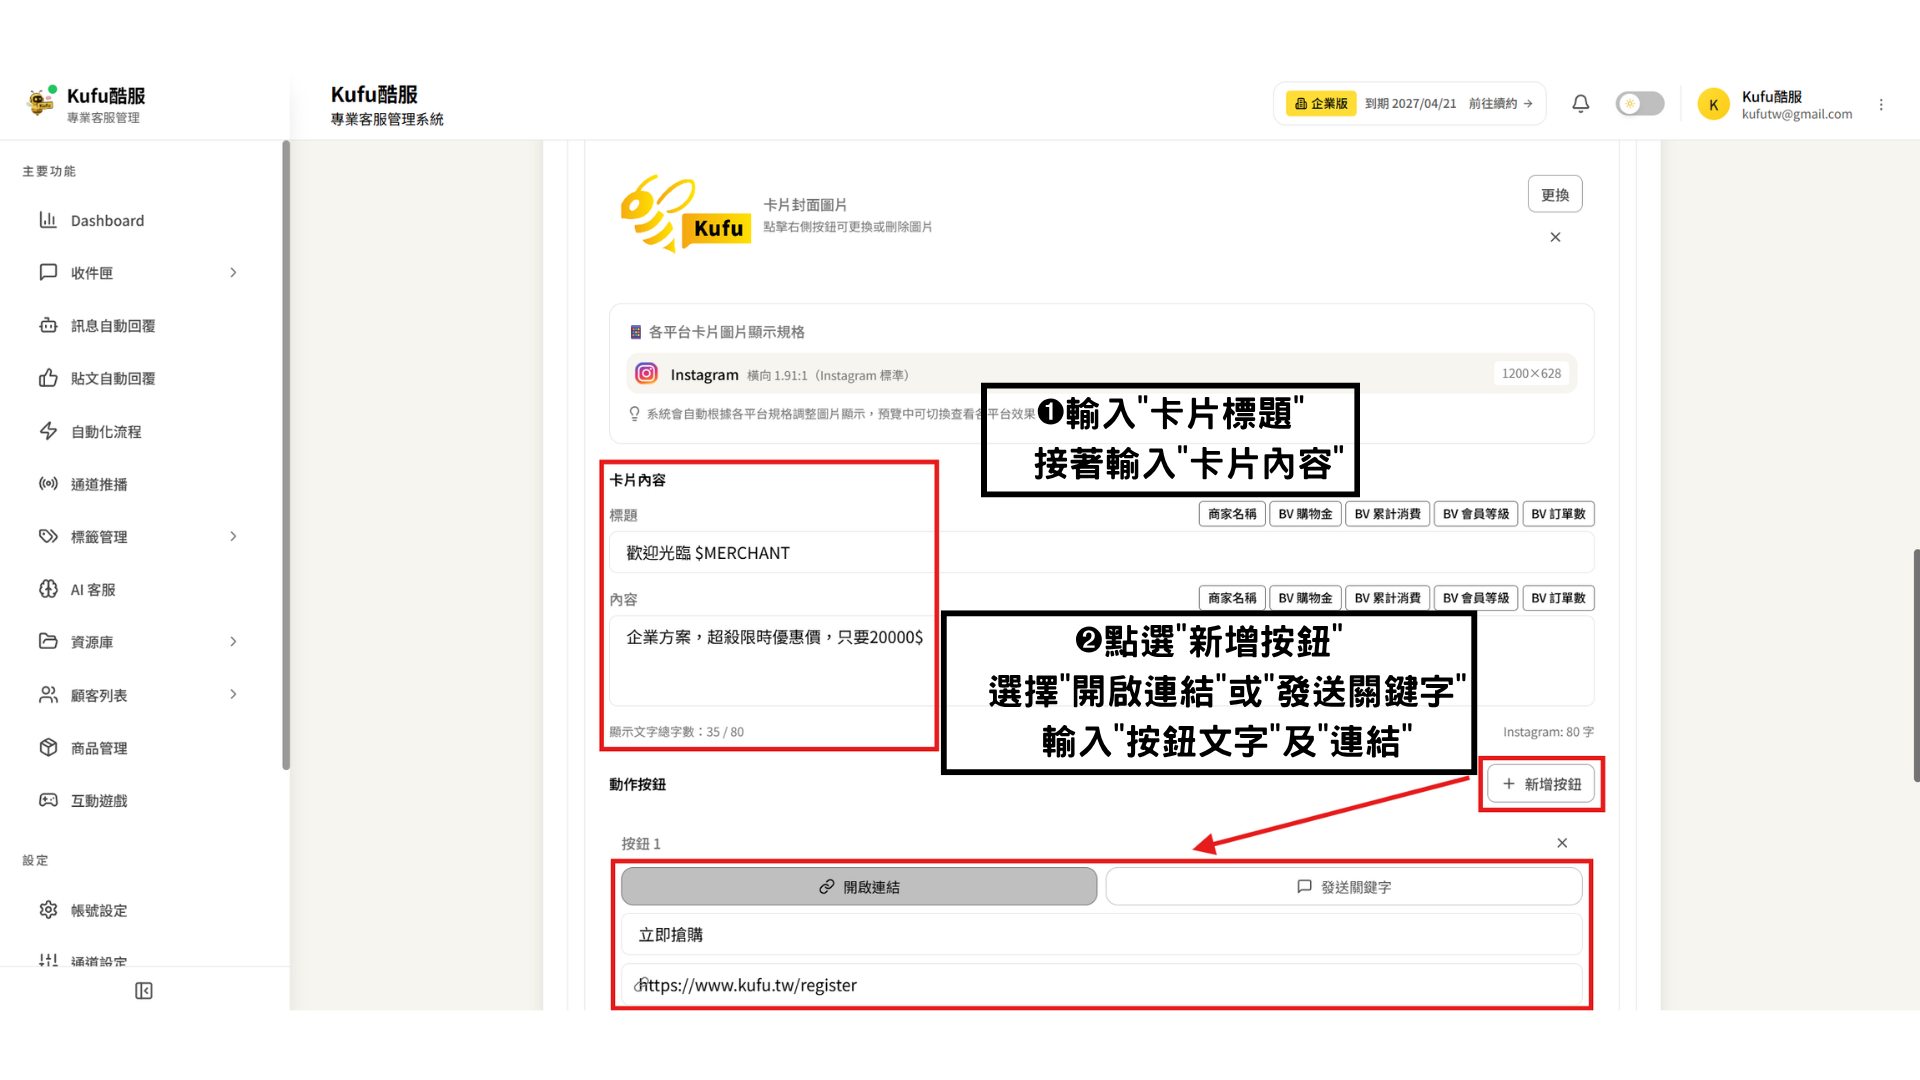Focus the 立即搶購 button text field

point(1101,934)
